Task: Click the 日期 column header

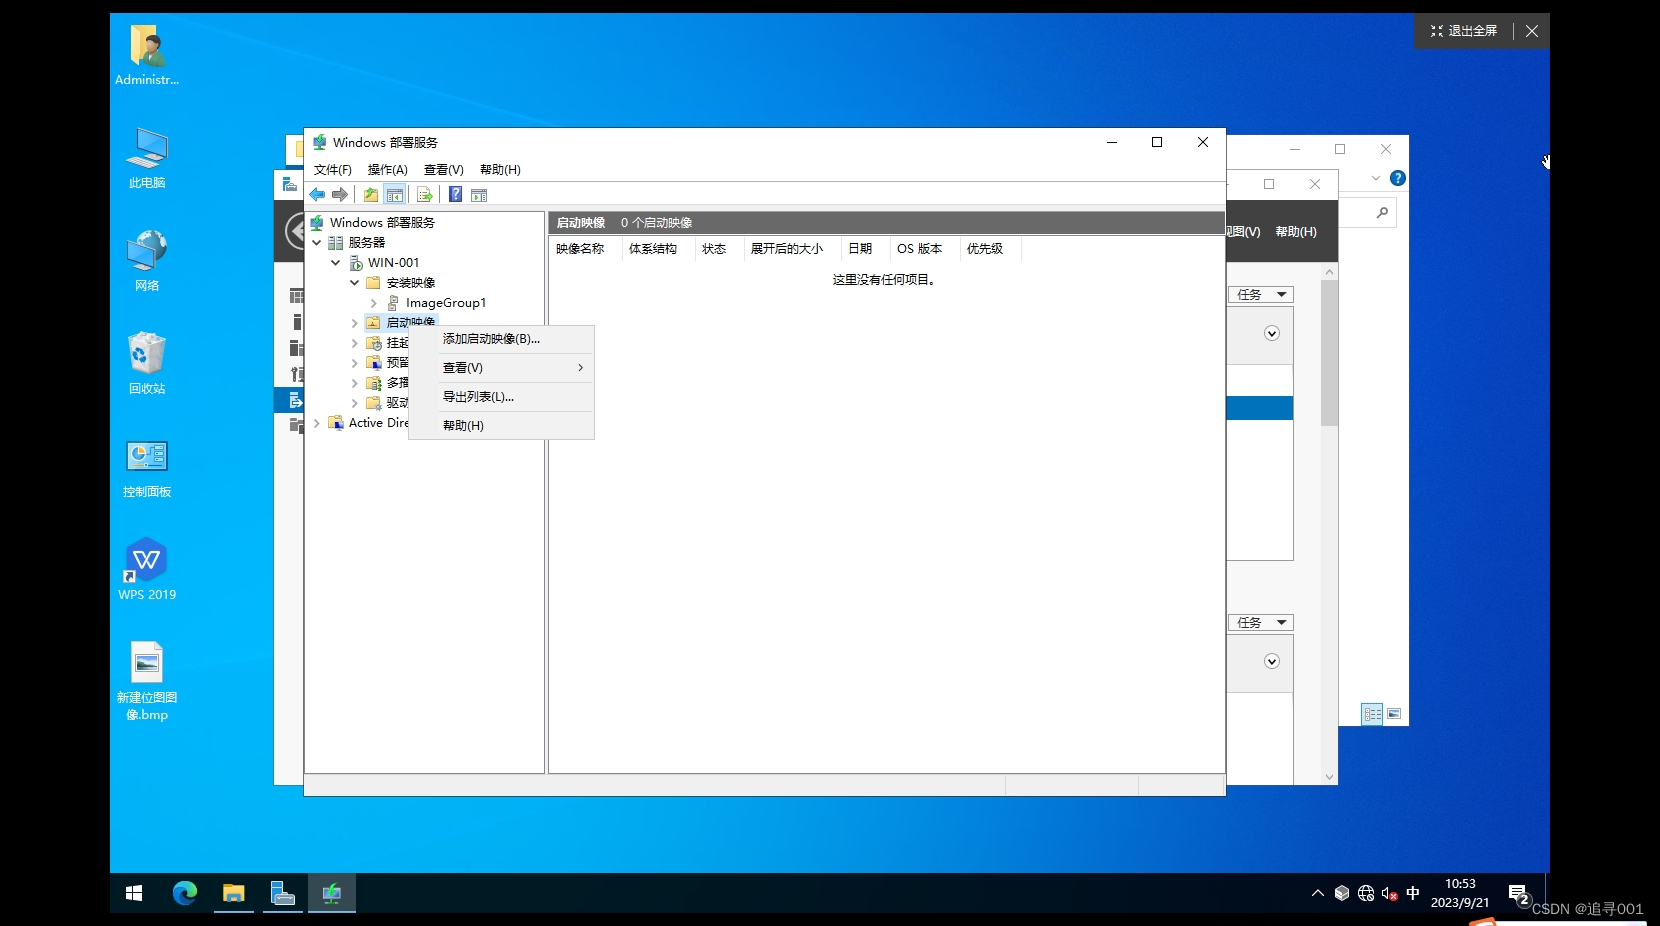Action: pyautogui.click(x=865, y=249)
